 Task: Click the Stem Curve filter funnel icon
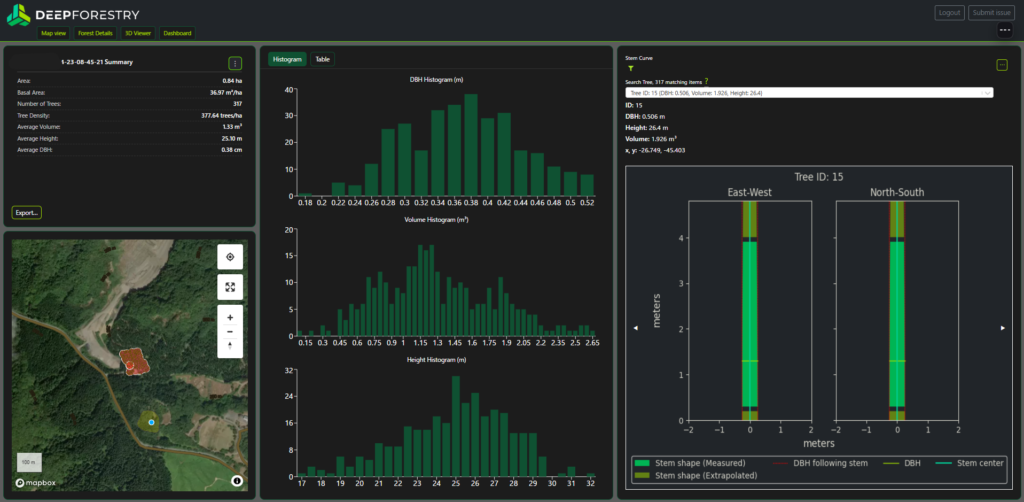click(x=631, y=68)
